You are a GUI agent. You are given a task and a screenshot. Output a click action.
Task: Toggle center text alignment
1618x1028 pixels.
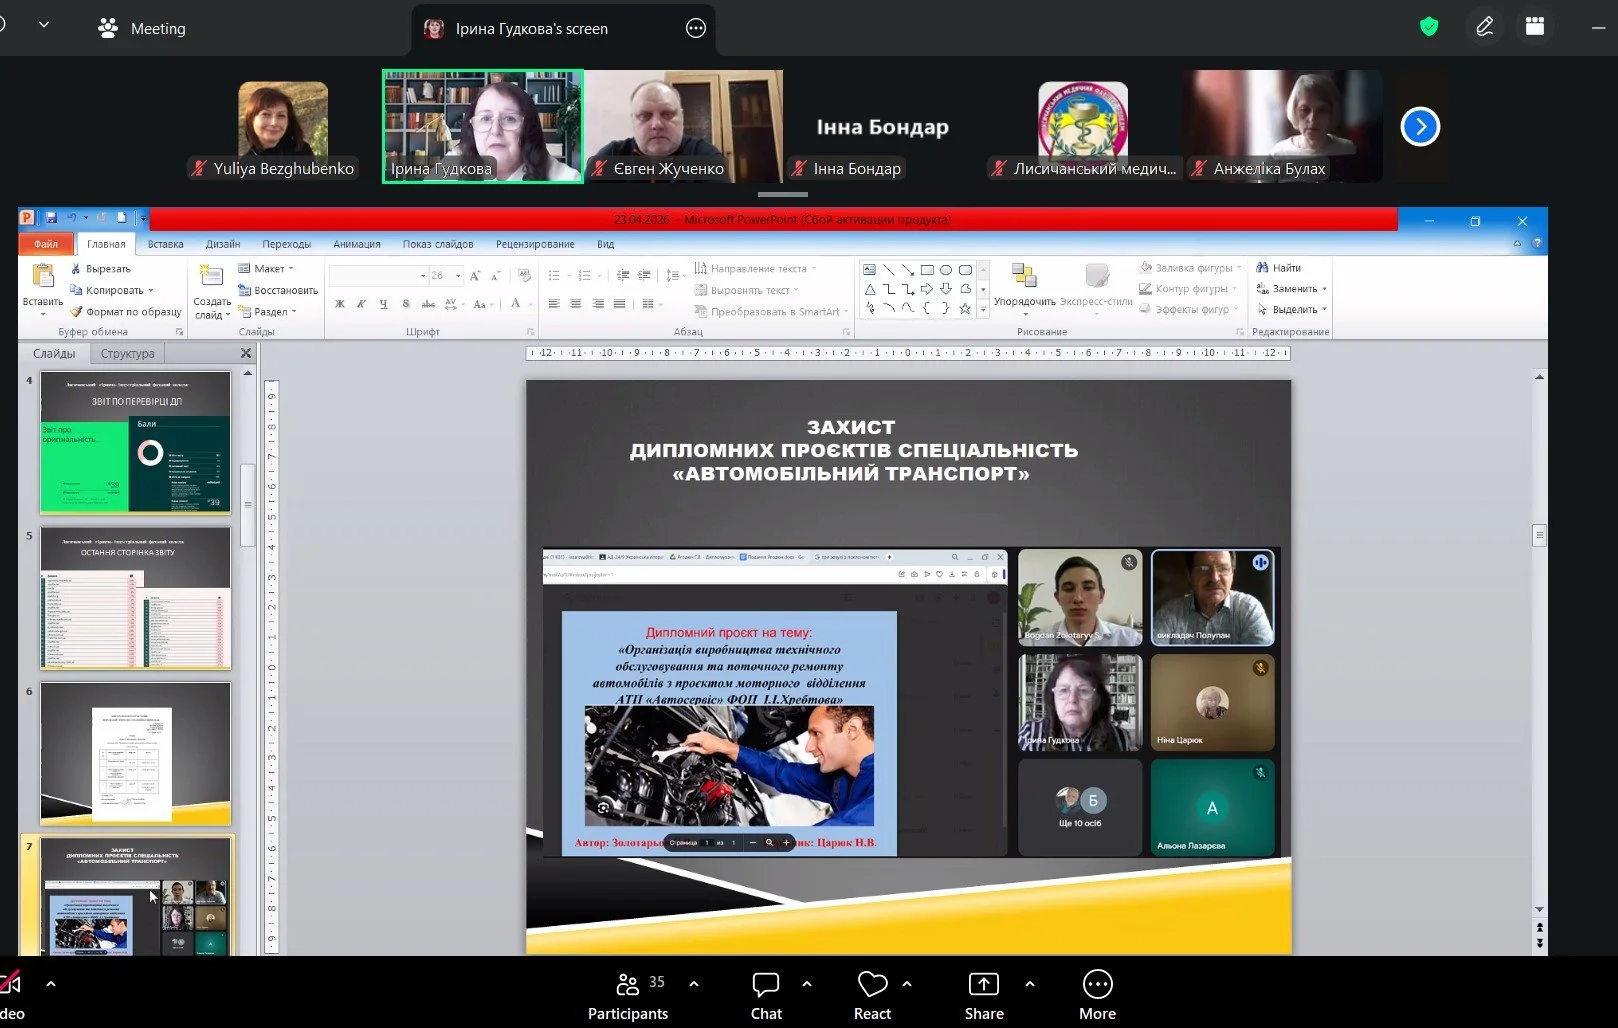576,304
